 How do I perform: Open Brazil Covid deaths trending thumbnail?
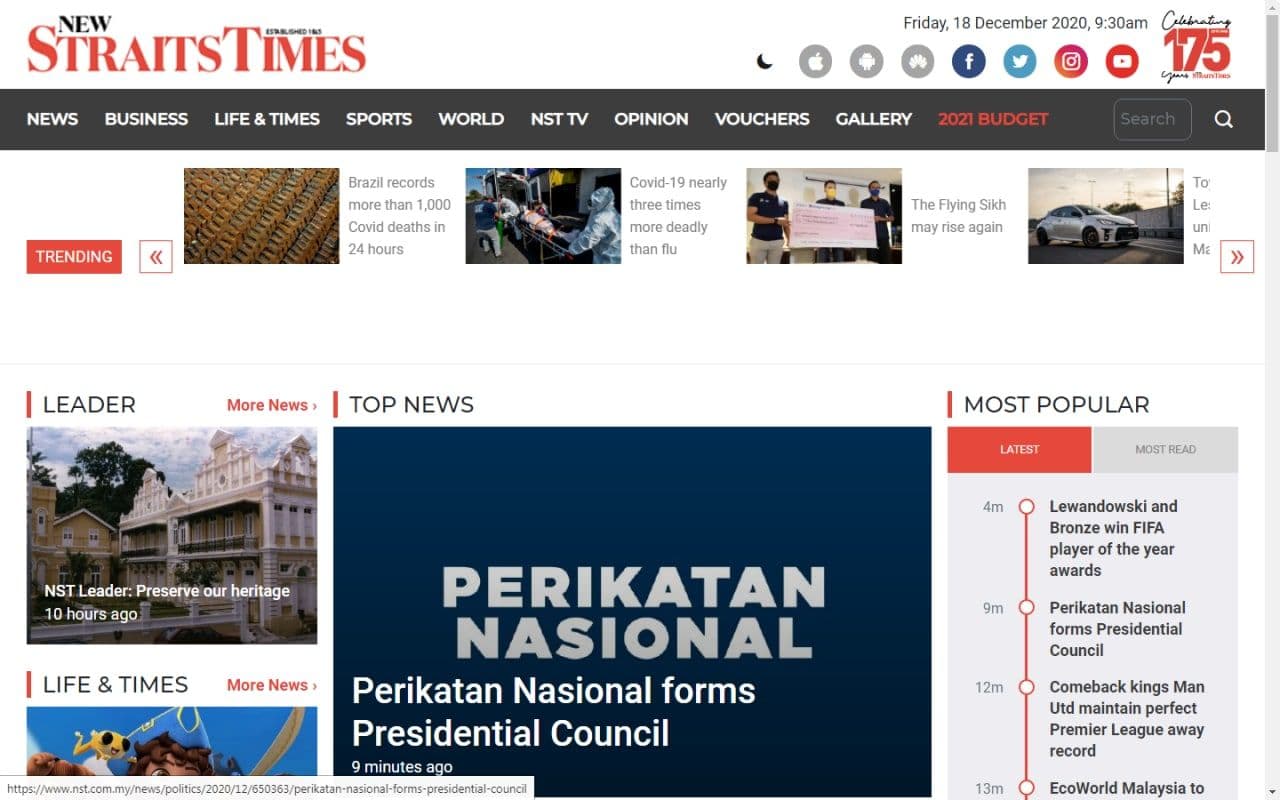pos(262,216)
